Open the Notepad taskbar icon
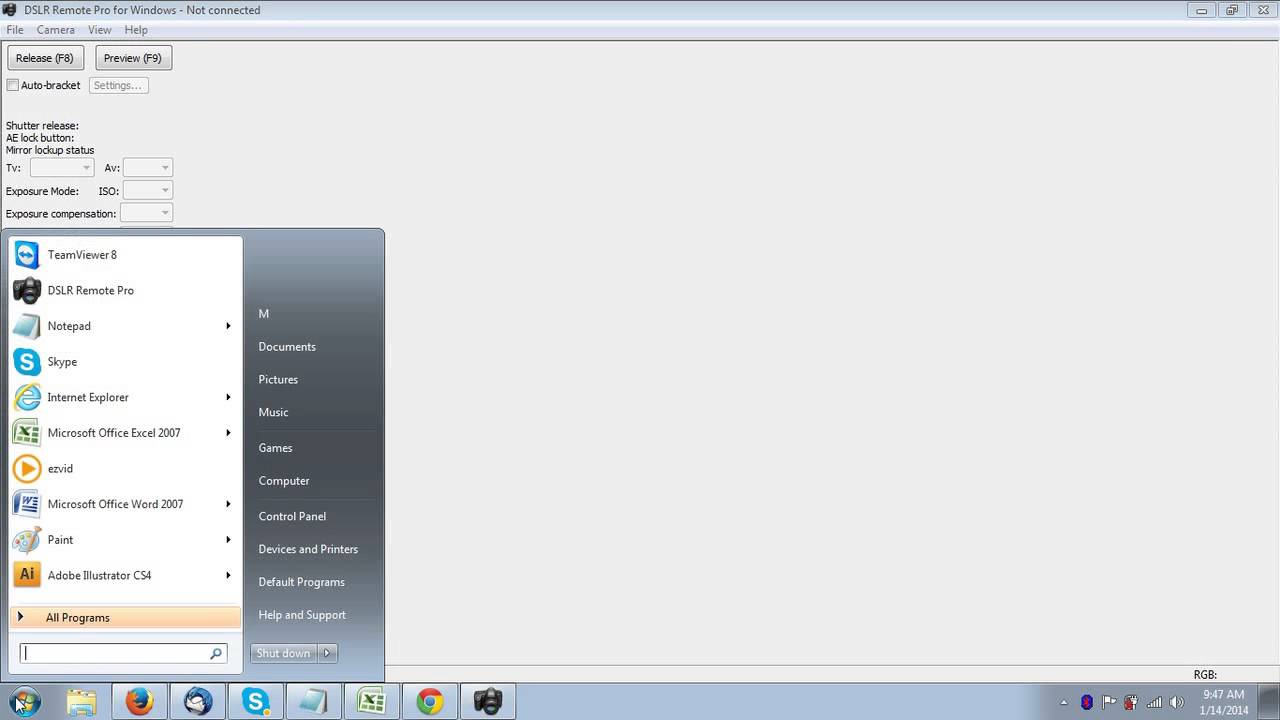The height and width of the screenshot is (720, 1280). pos(314,702)
